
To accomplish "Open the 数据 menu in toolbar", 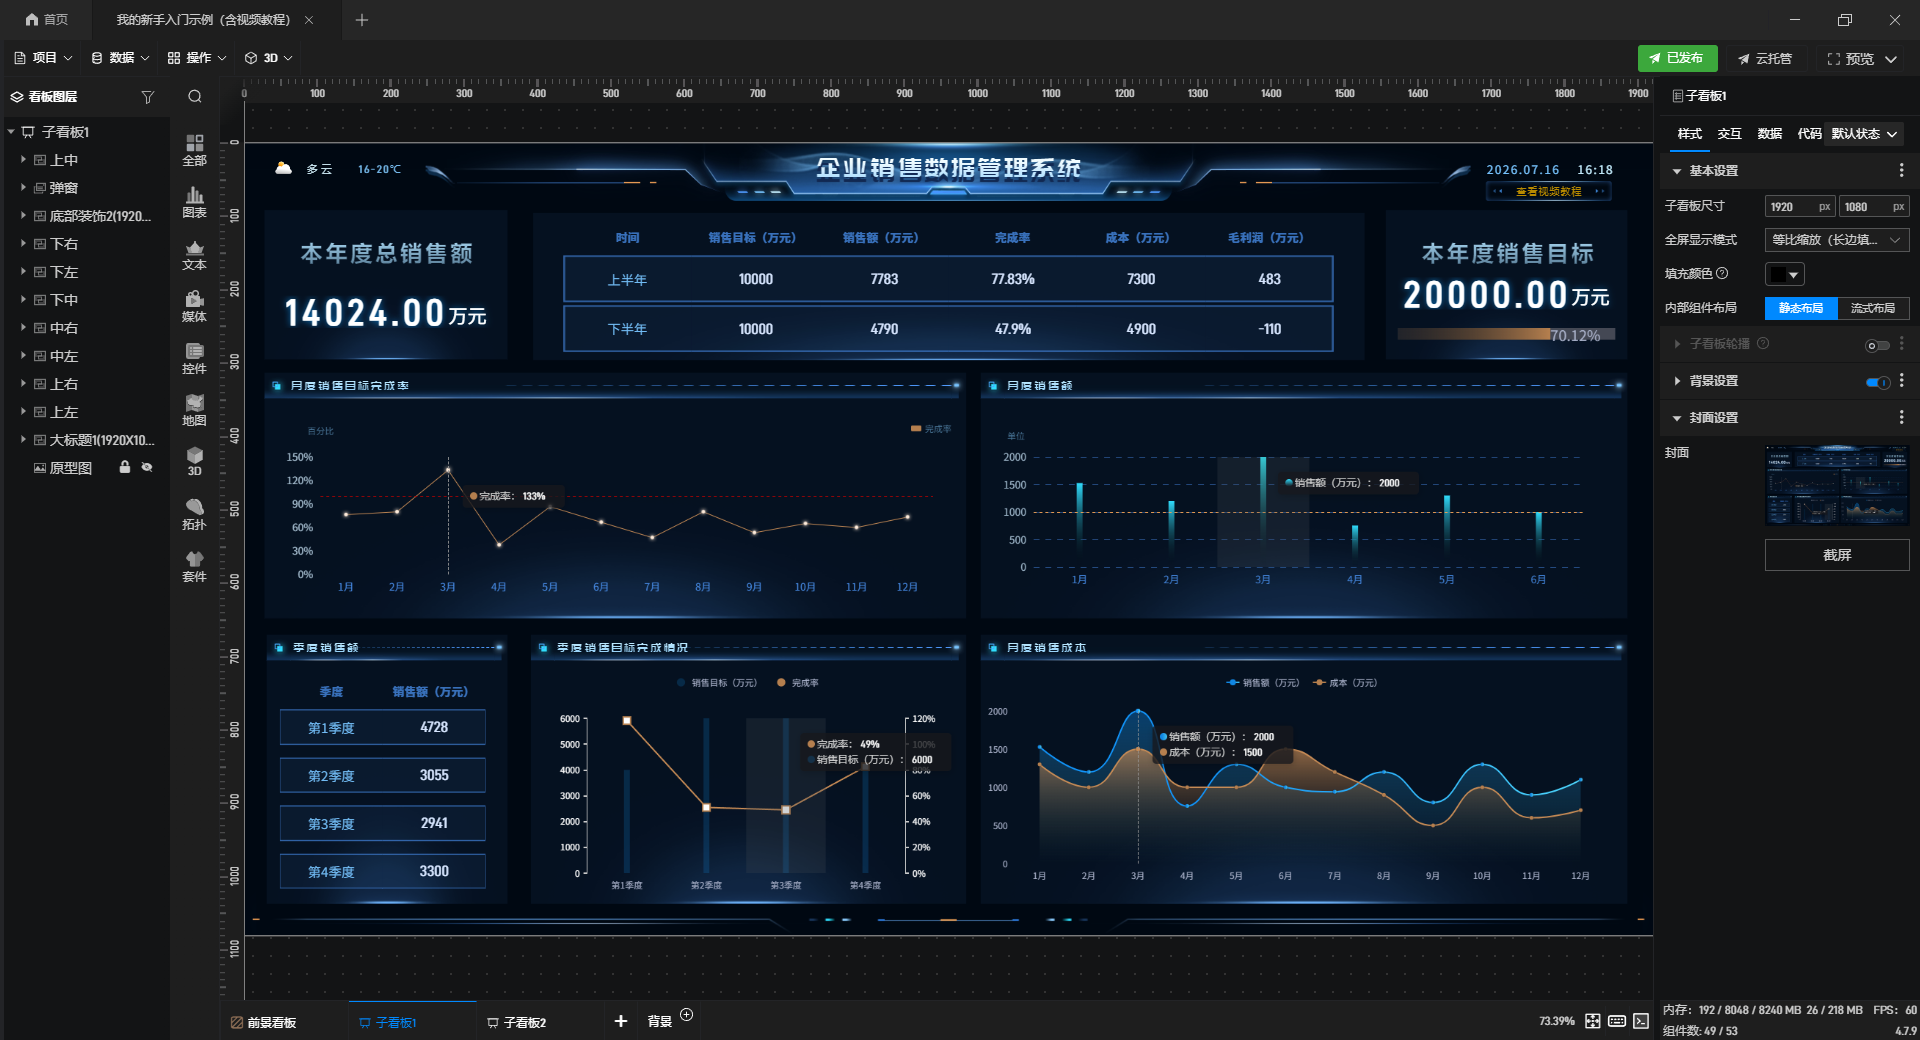I will (x=121, y=58).
